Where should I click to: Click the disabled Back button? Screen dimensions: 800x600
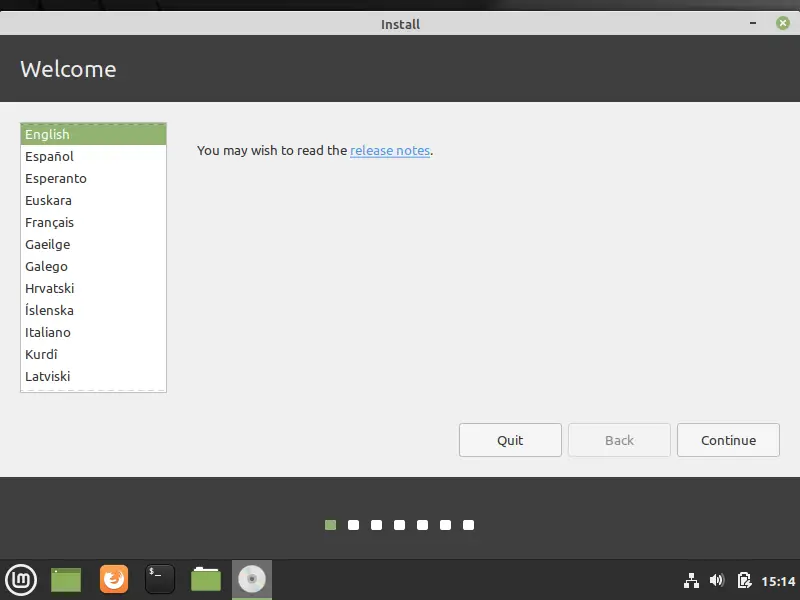pos(619,440)
